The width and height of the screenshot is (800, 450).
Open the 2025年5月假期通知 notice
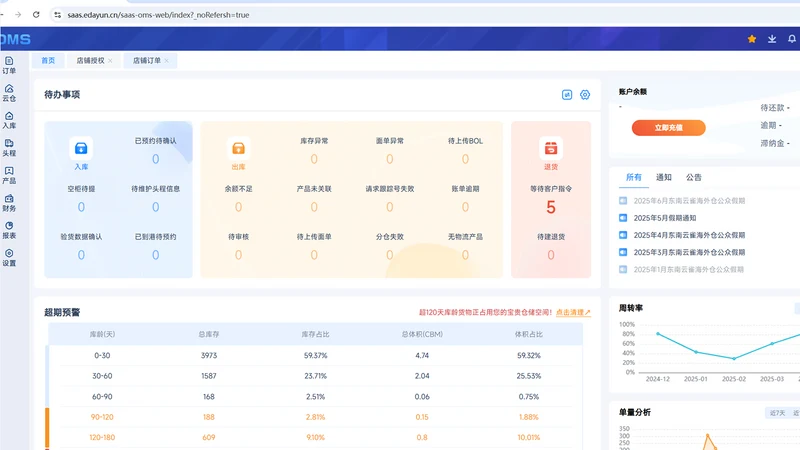click(x=665, y=218)
